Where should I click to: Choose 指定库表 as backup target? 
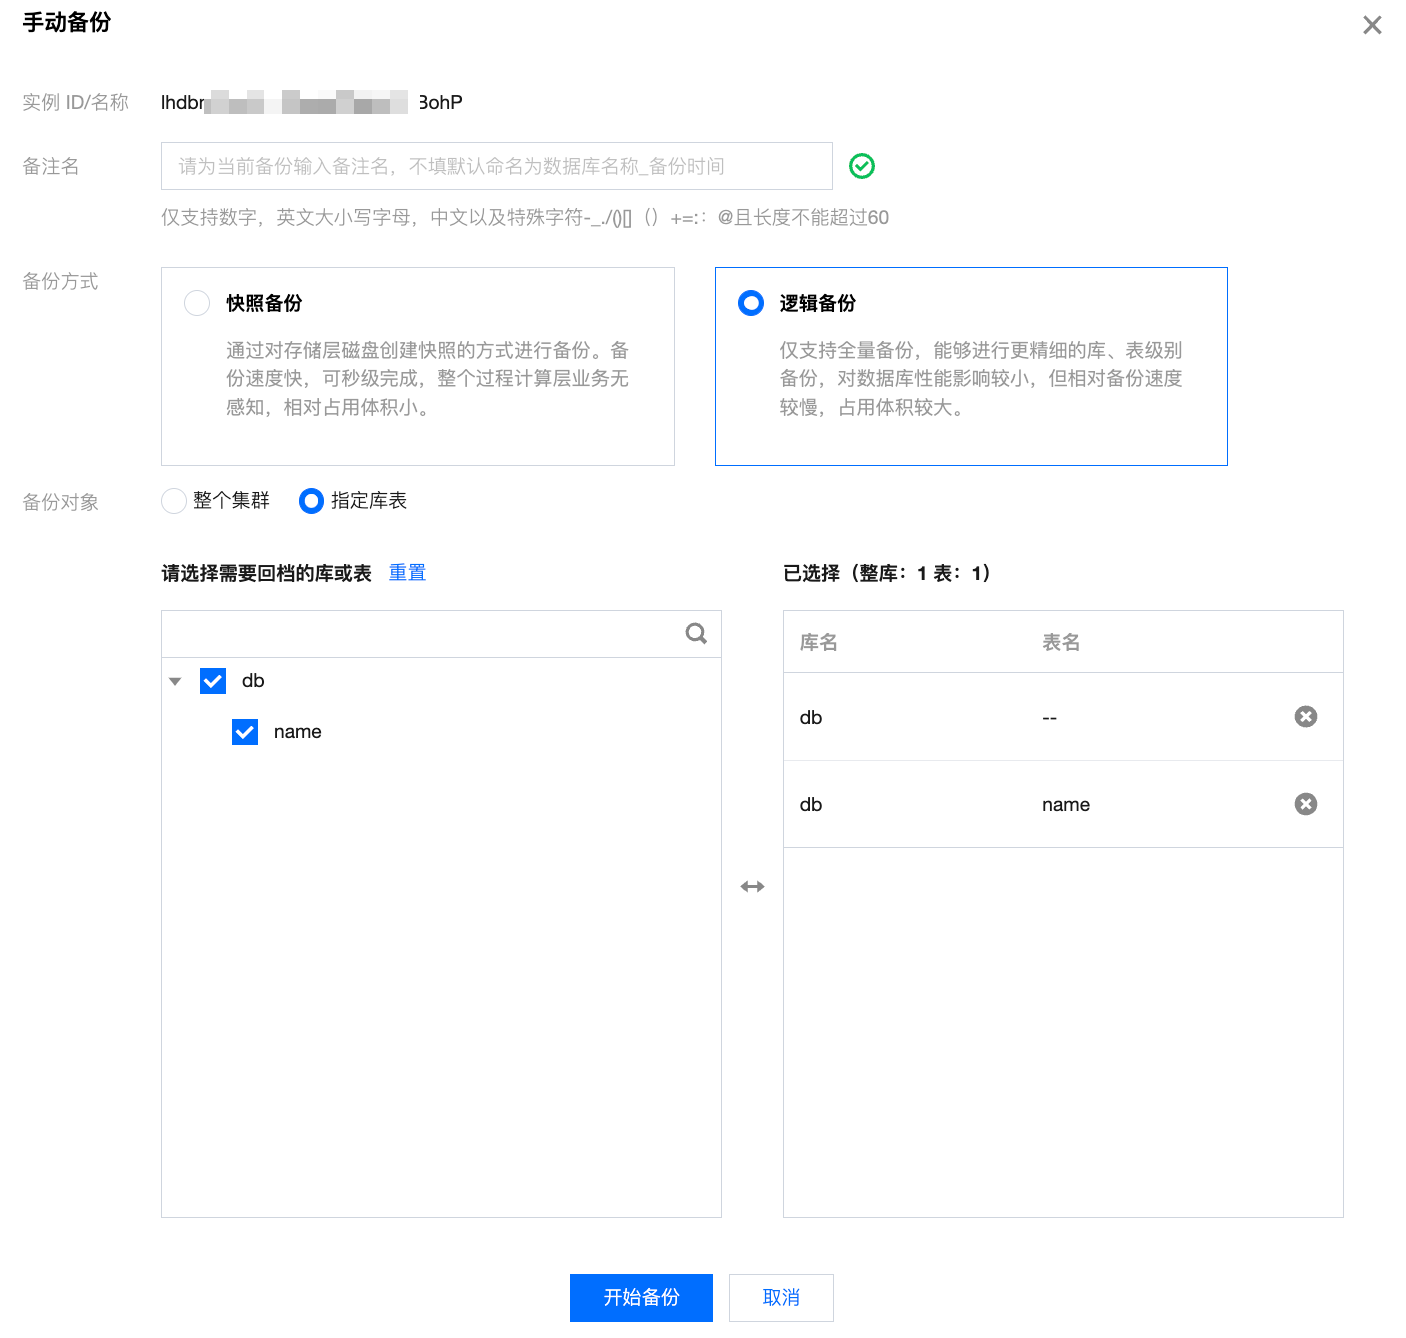tap(311, 501)
